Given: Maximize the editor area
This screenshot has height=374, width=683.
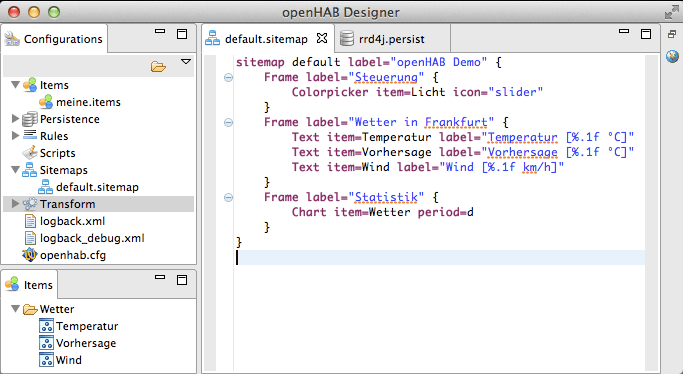Looking at the screenshot, I should coord(646,34).
